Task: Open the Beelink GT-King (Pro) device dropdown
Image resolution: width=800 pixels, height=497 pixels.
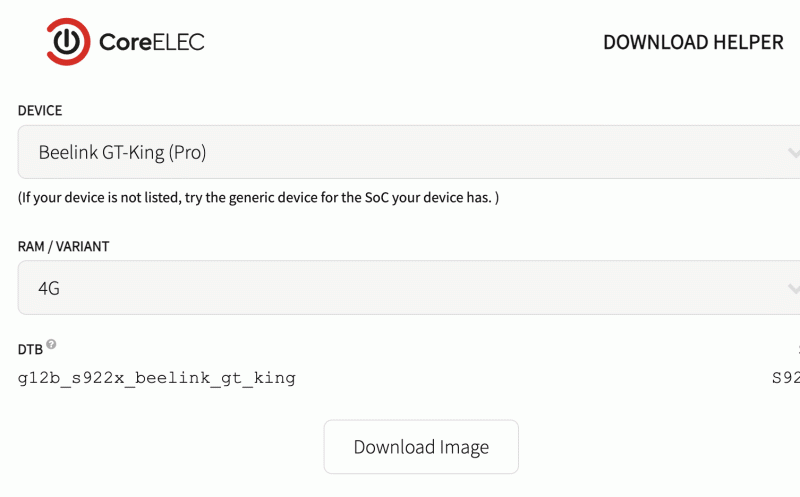Action: click(x=409, y=152)
